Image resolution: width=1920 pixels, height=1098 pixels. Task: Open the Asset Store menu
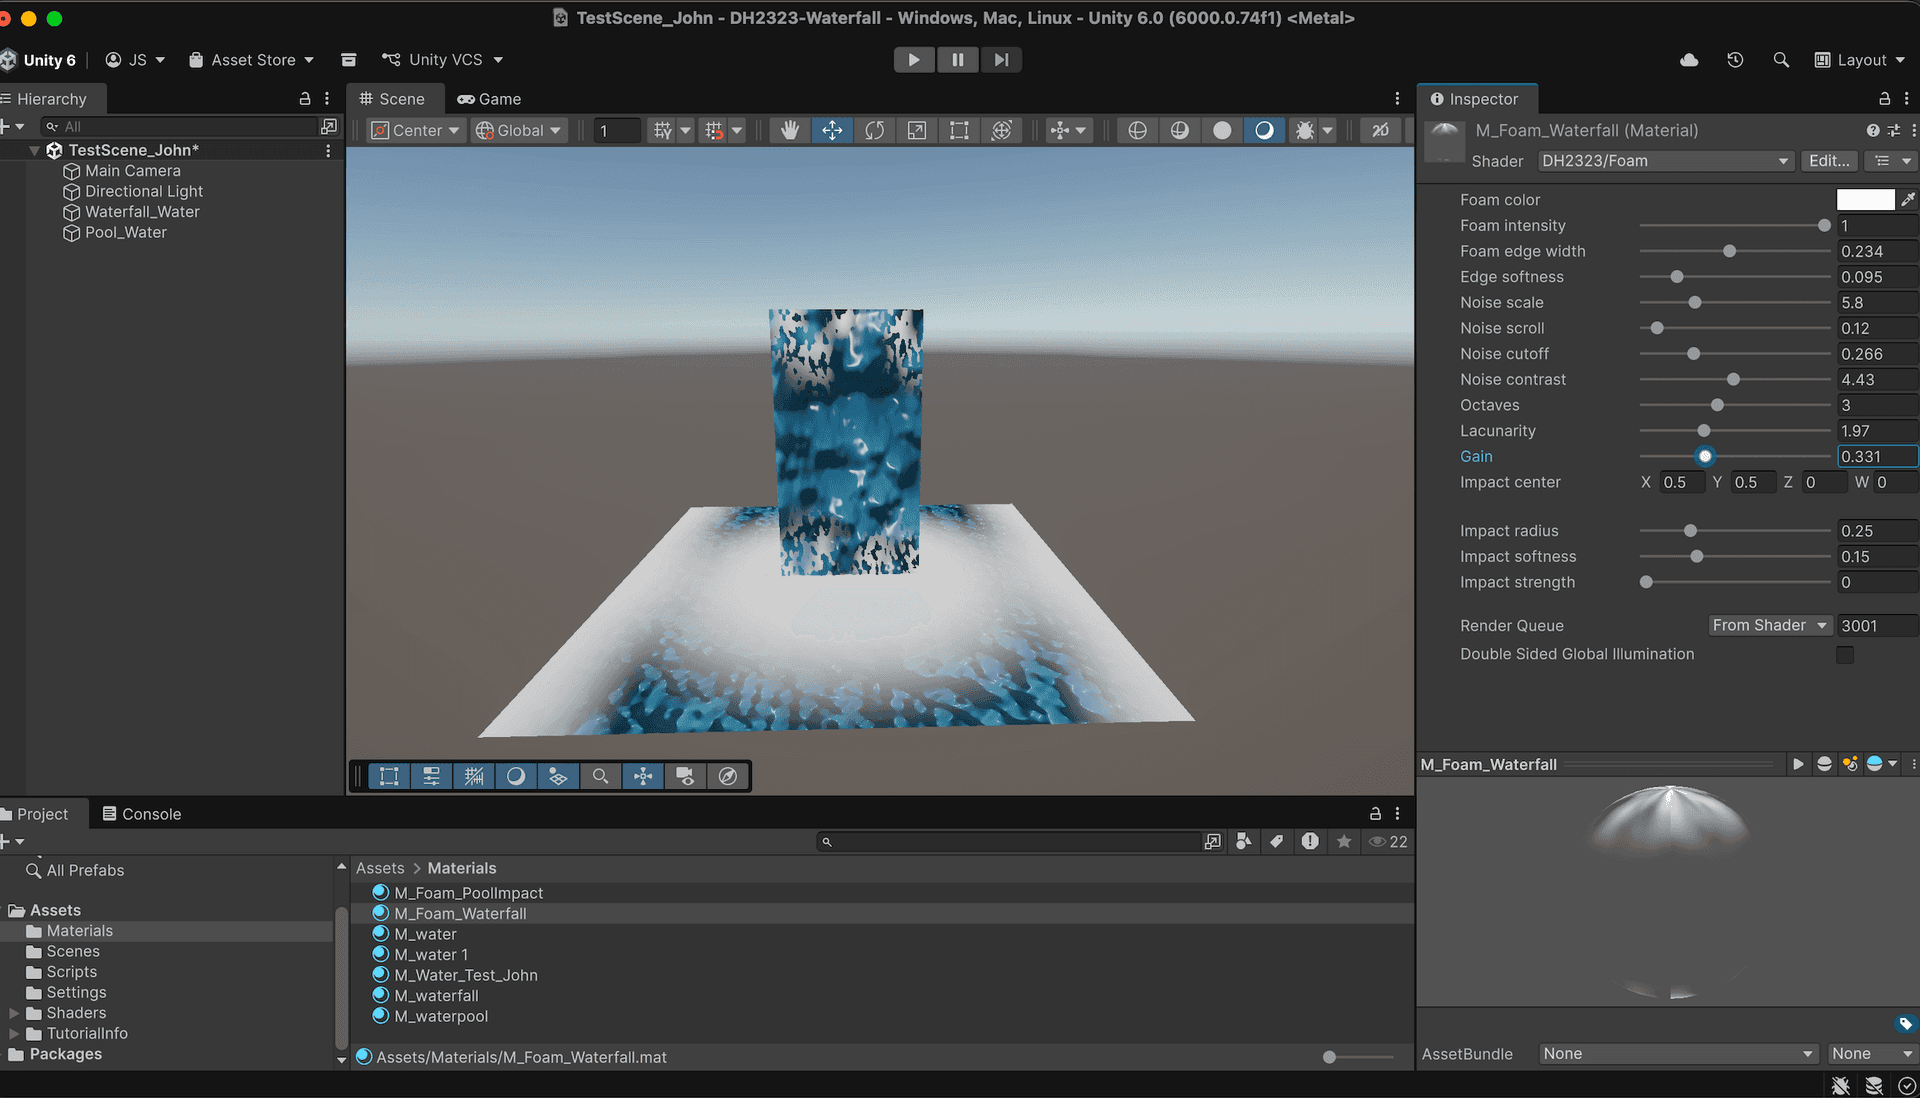[252, 60]
